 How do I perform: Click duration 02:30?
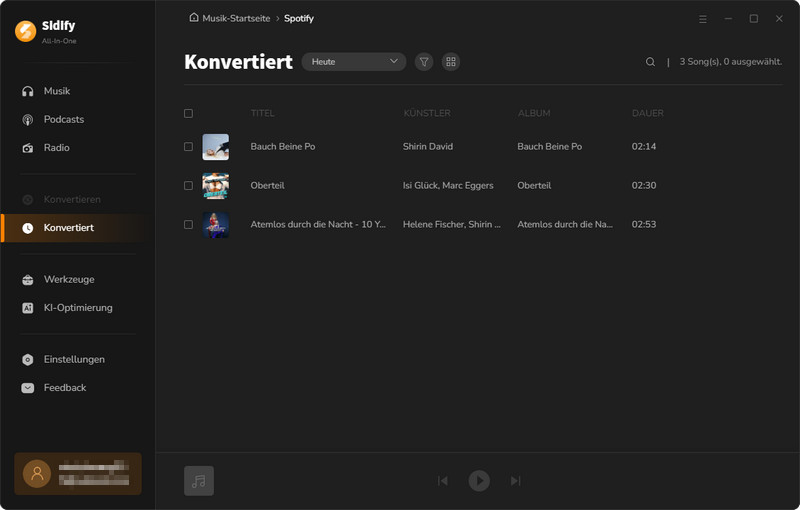pyautogui.click(x=644, y=186)
